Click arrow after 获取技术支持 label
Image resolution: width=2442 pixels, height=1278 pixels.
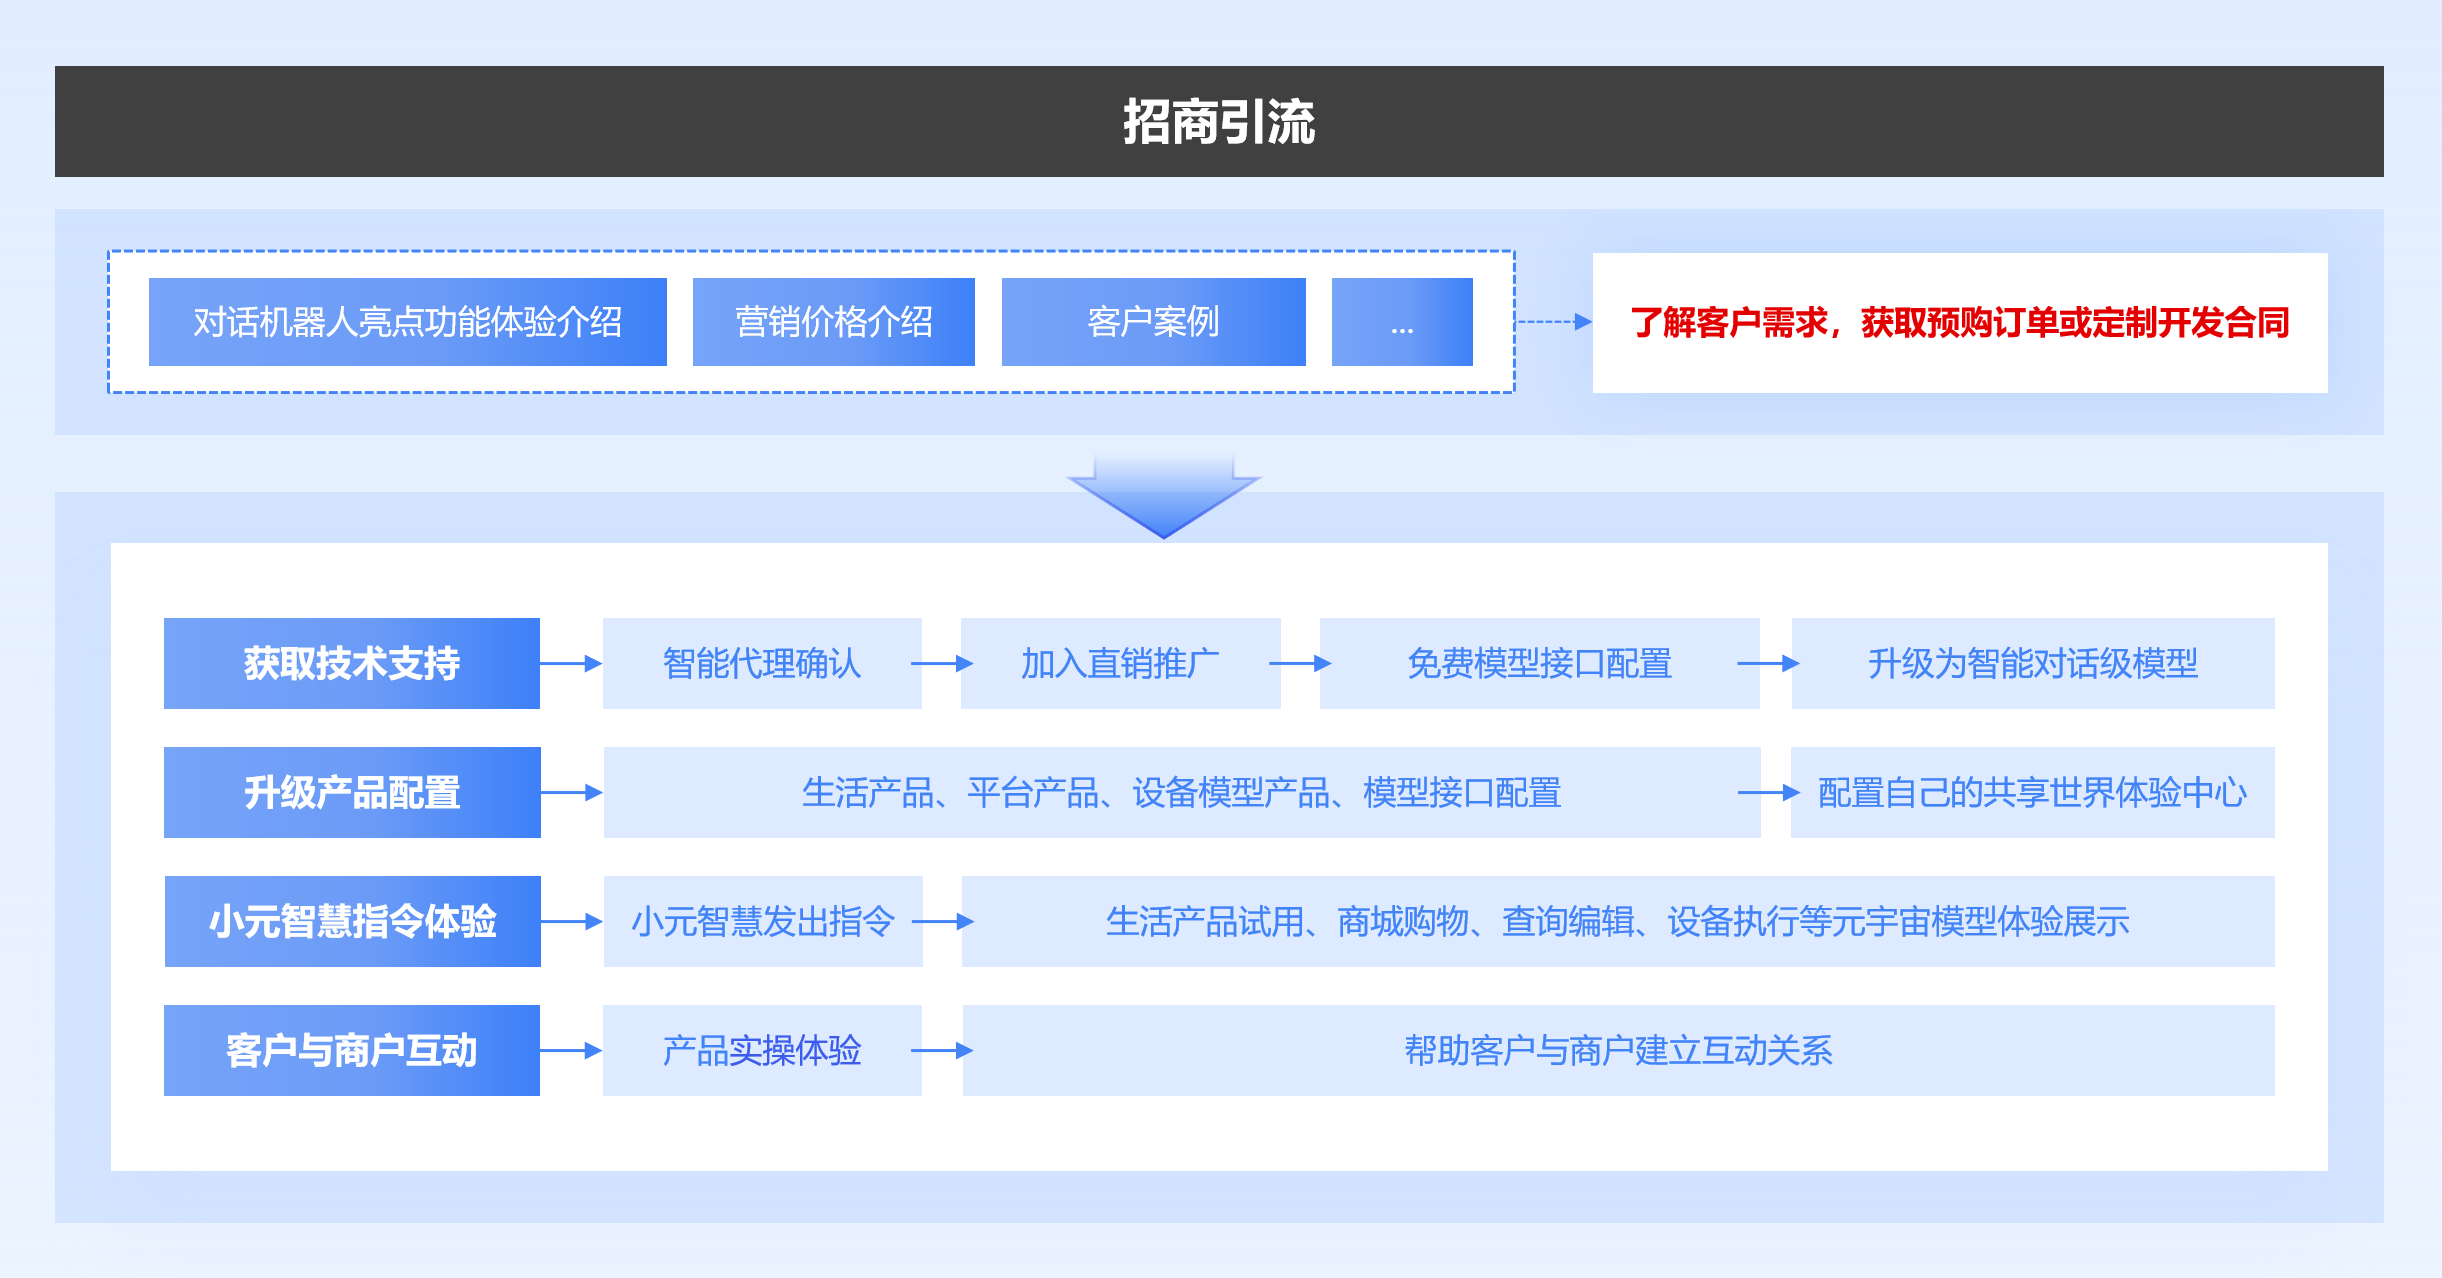(x=571, y=663)
